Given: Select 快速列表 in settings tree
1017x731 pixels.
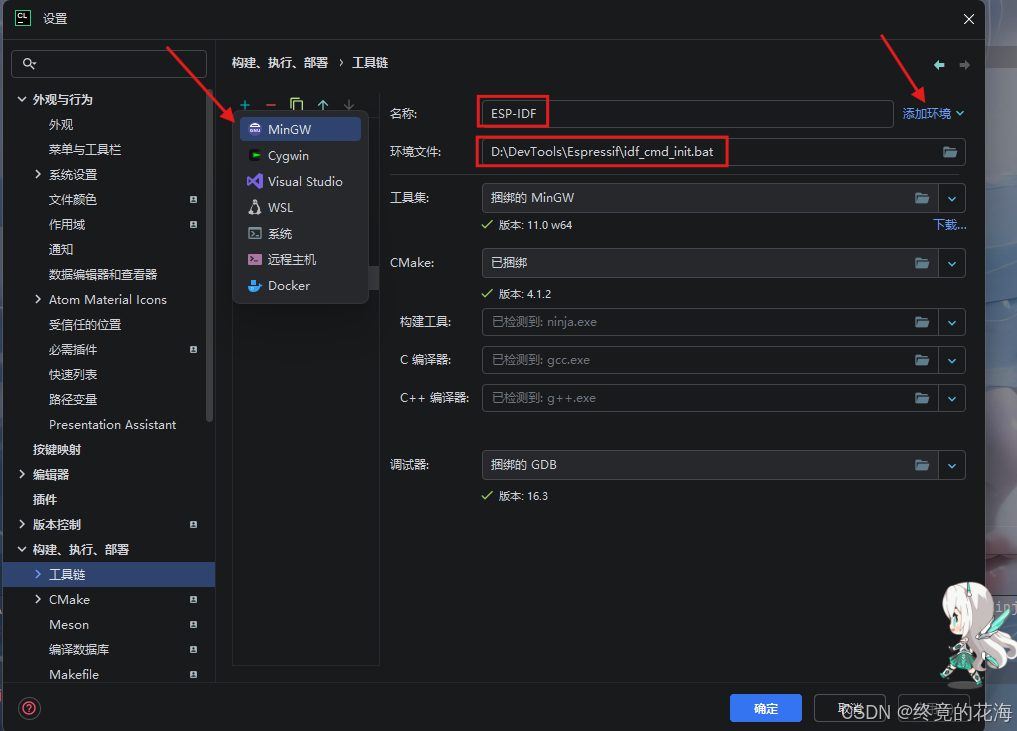Looking at the screenshot, I should (73, 374).
